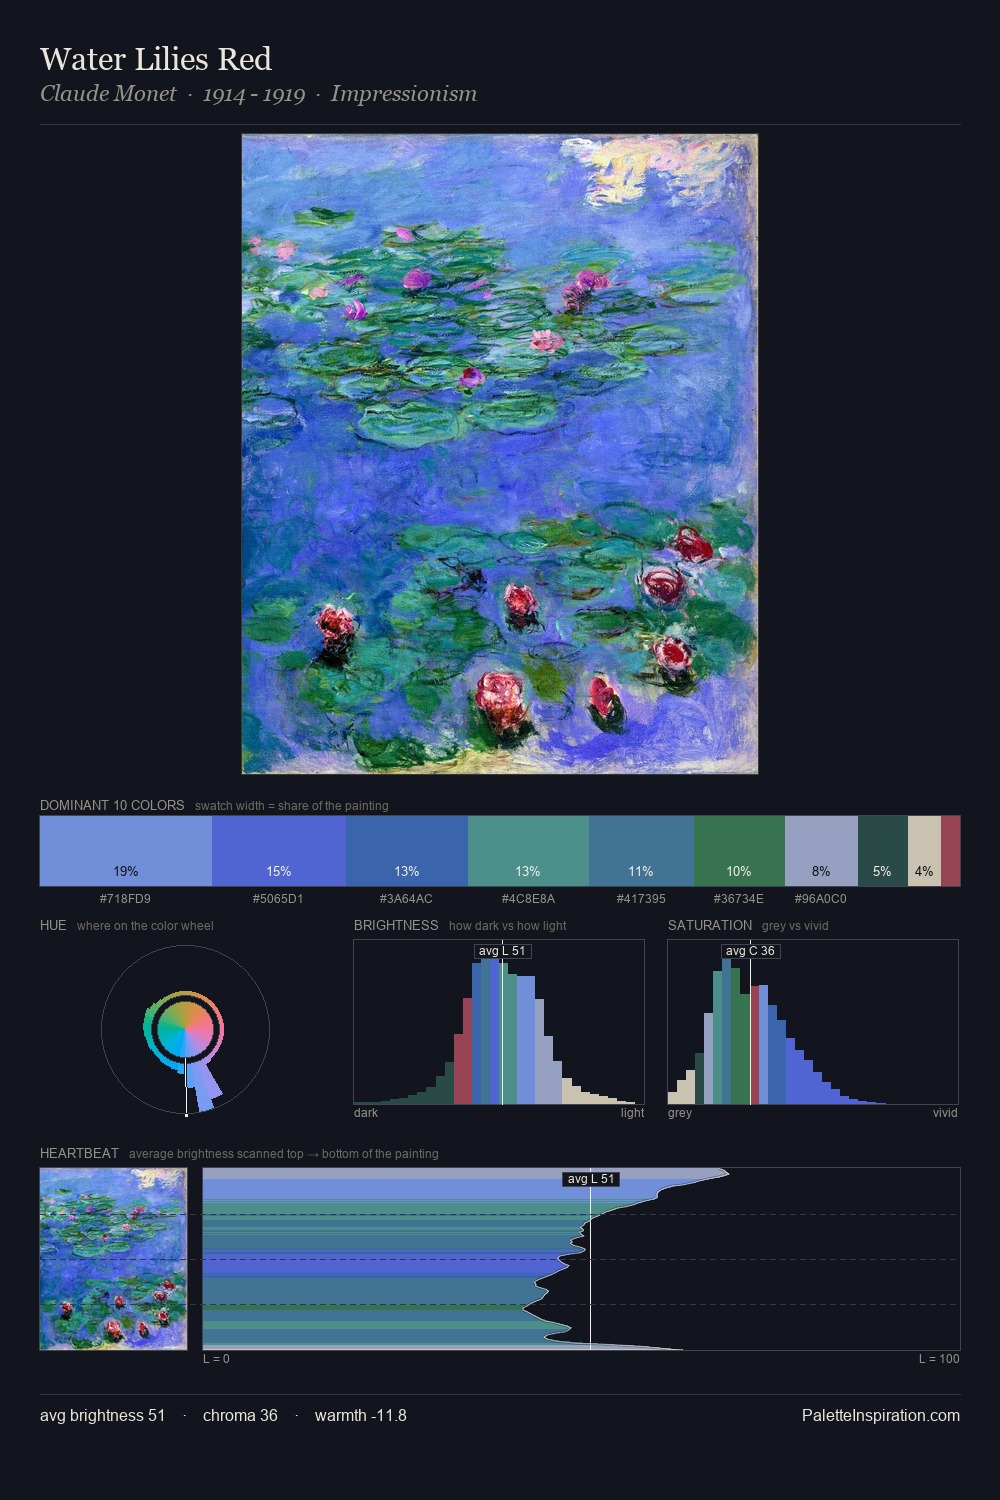Image resolution: width=1000 pixels, height=1500 pixels.
Task: Click 'warmth -11.8' in footer
Action: click(x=361, y=1415)
